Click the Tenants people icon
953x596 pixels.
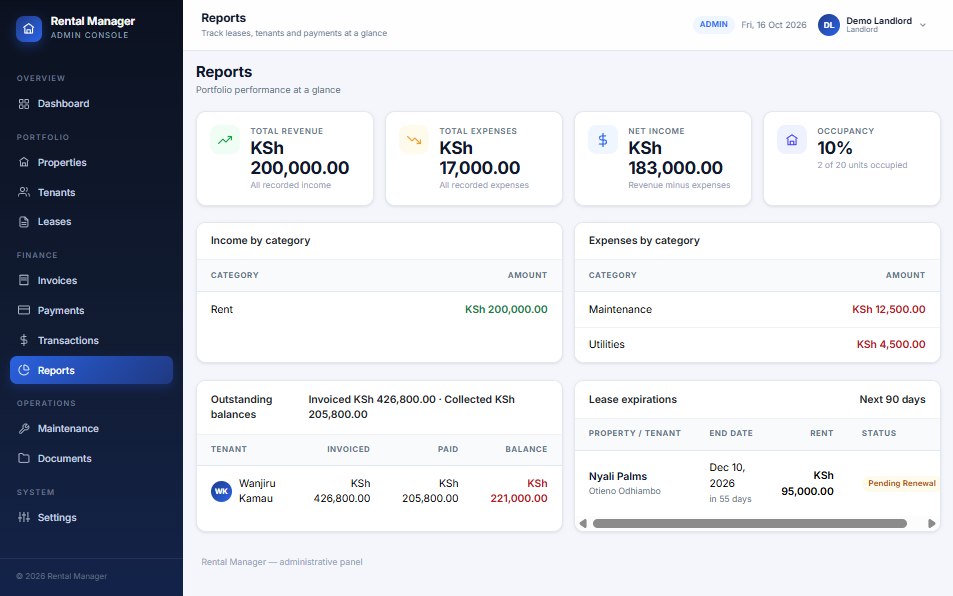click(x=24, y=192)
